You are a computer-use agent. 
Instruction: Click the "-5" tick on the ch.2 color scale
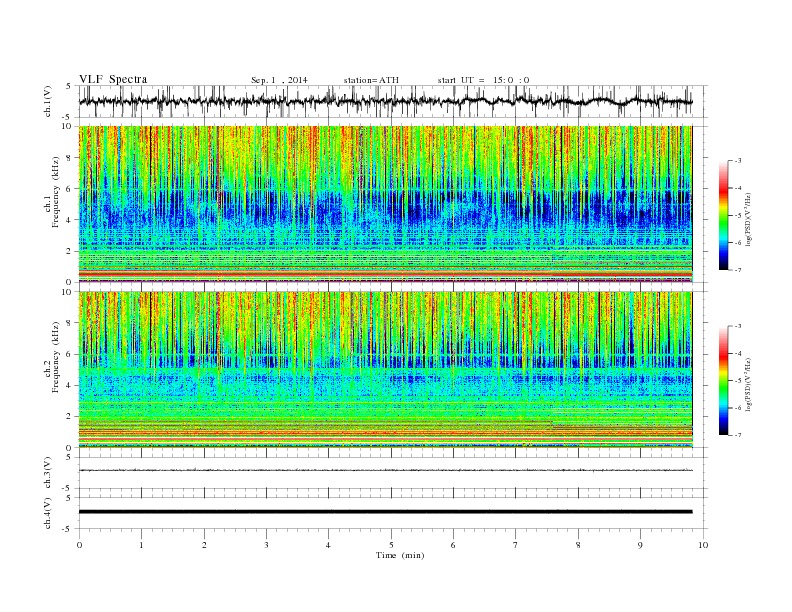pyautogui.click(x=738, y=381)
